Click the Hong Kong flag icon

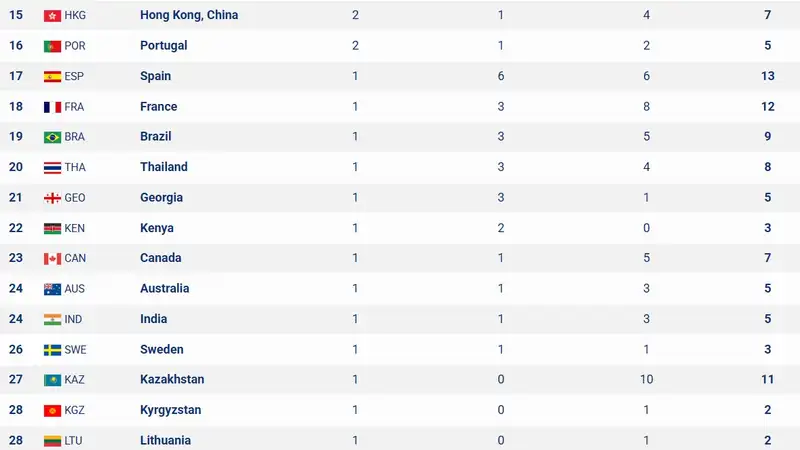(52, 16)
